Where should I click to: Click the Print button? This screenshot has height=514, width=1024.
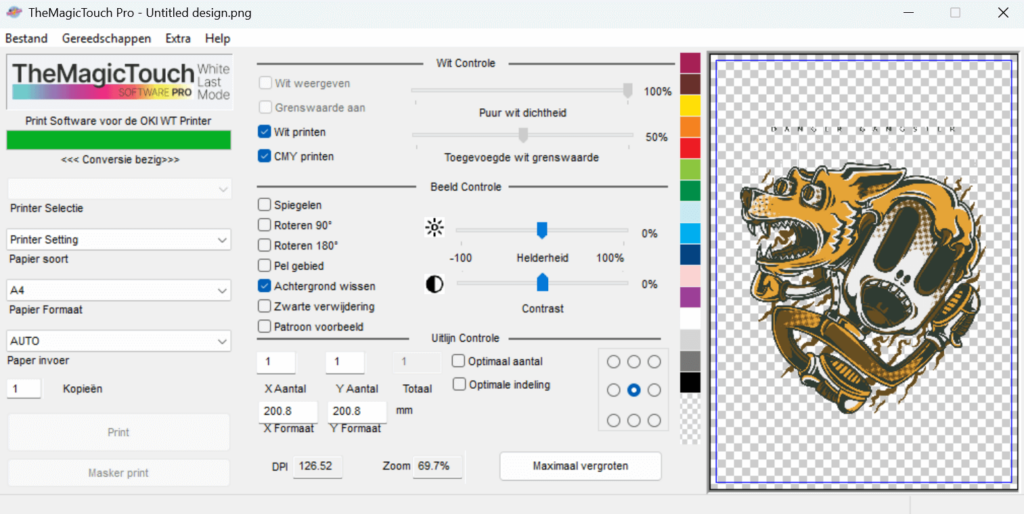coord(119,432)
